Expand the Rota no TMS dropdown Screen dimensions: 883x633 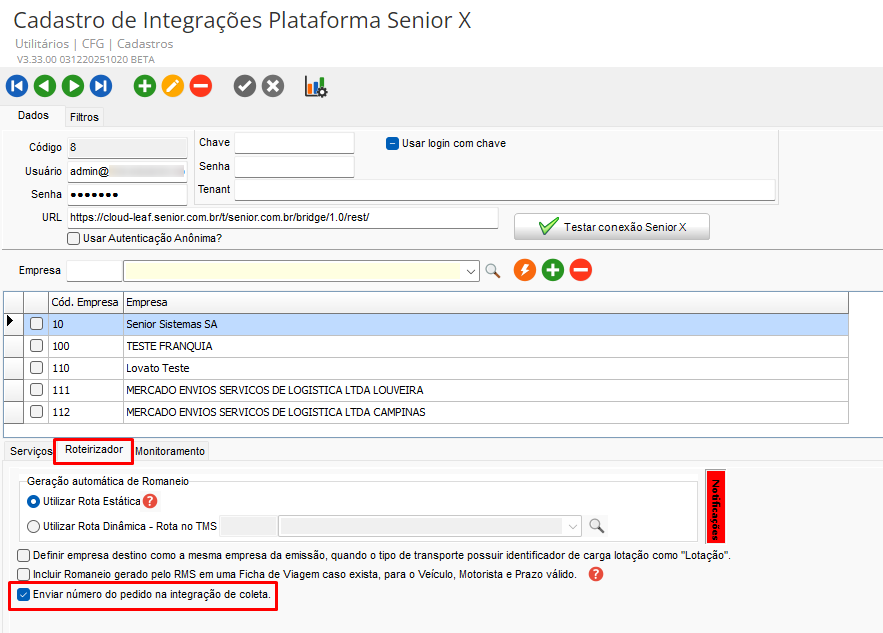point(573,527)
